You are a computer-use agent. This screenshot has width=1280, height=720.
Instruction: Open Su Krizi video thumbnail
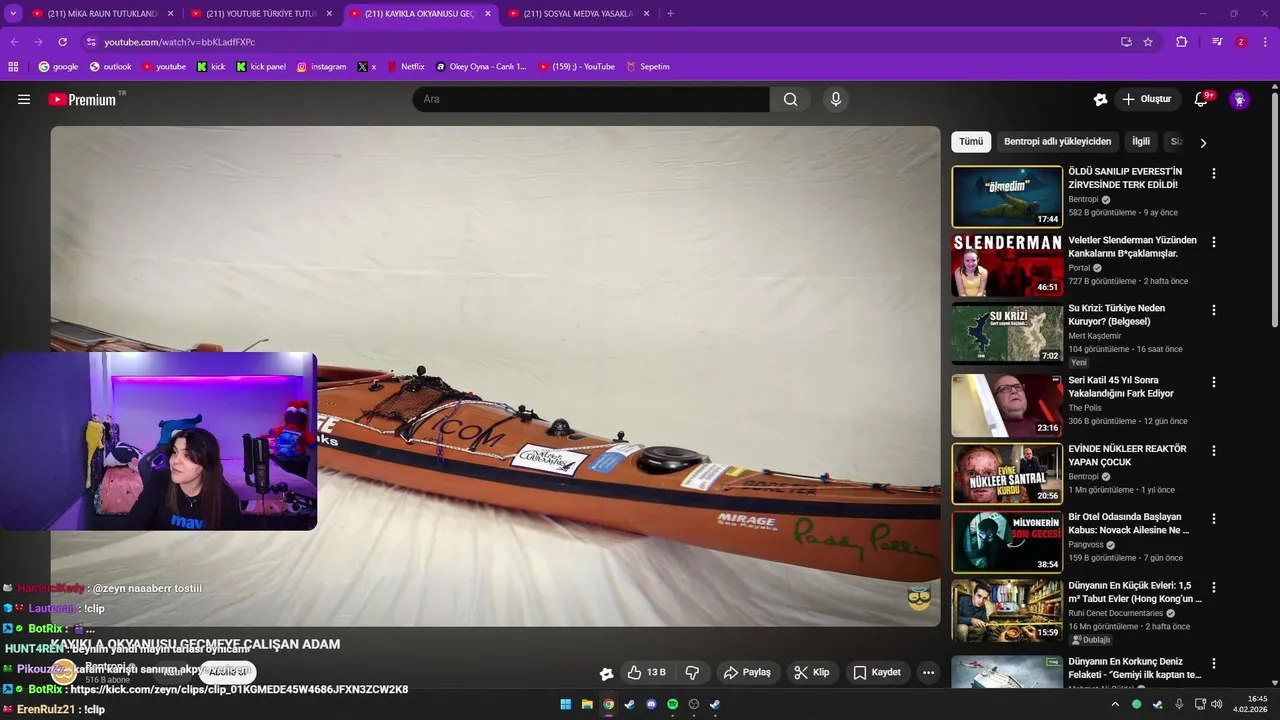tap(1007, 334)
